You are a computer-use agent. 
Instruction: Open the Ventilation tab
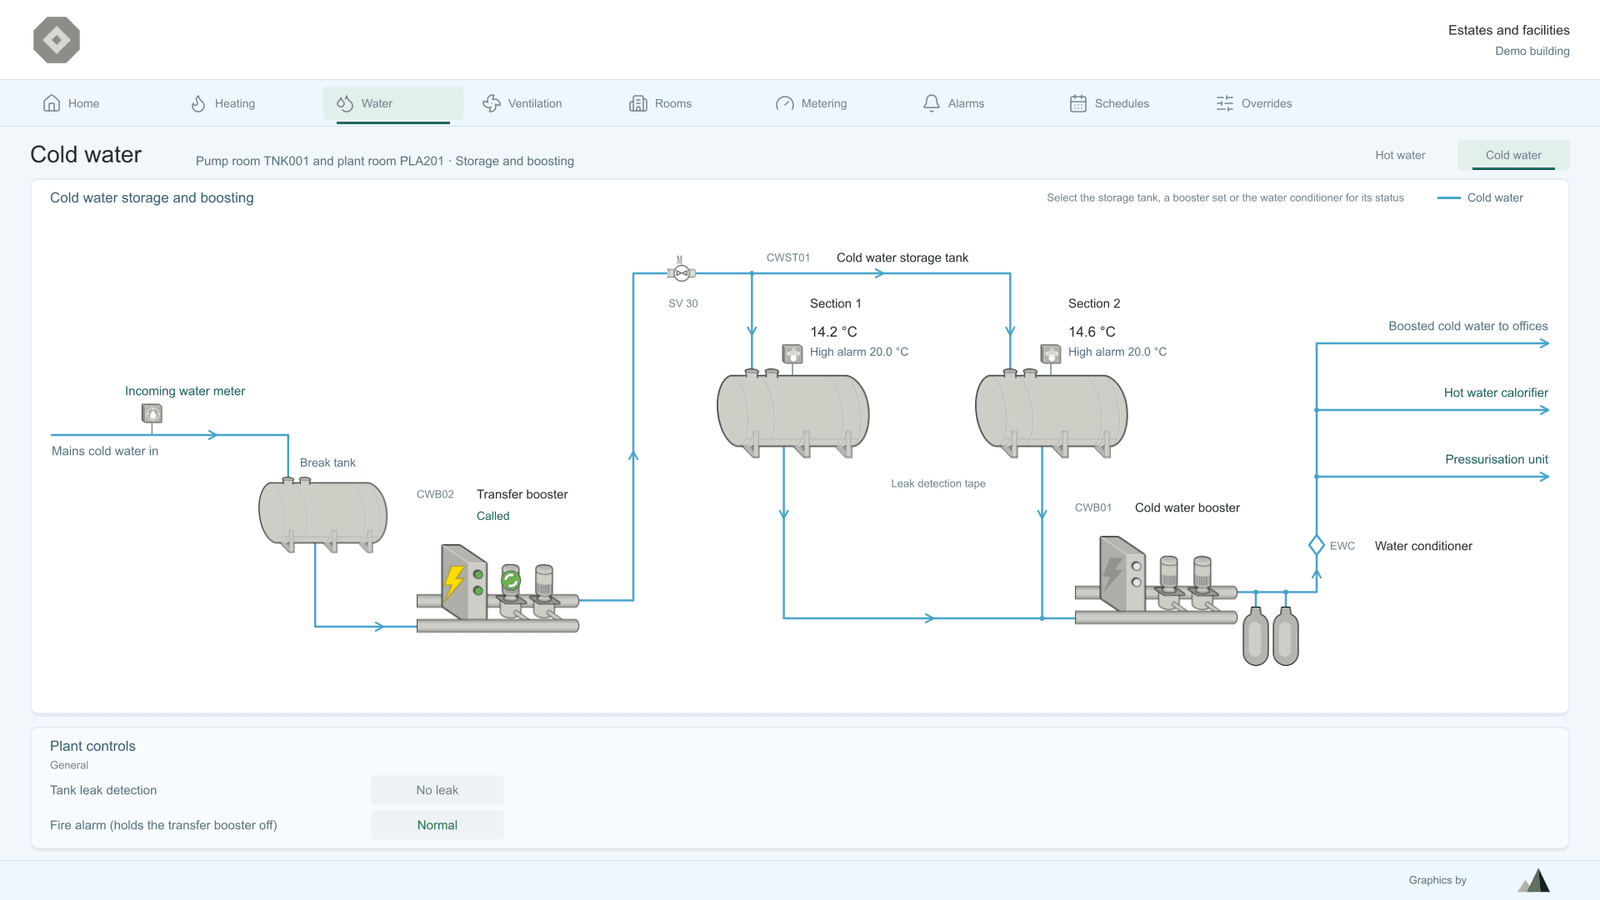pos(522,103)
